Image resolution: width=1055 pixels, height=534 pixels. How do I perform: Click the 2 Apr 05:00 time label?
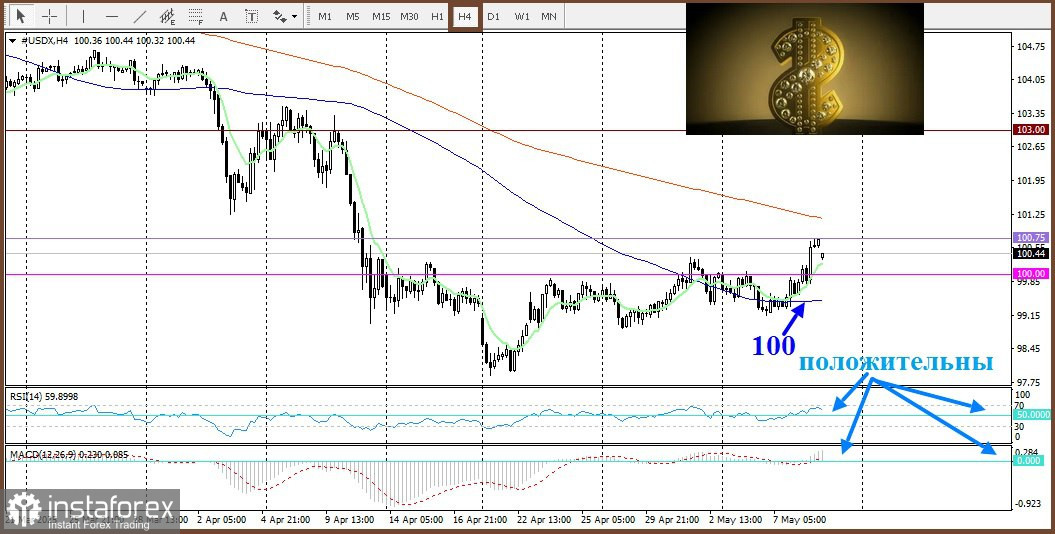click(222, 520)
